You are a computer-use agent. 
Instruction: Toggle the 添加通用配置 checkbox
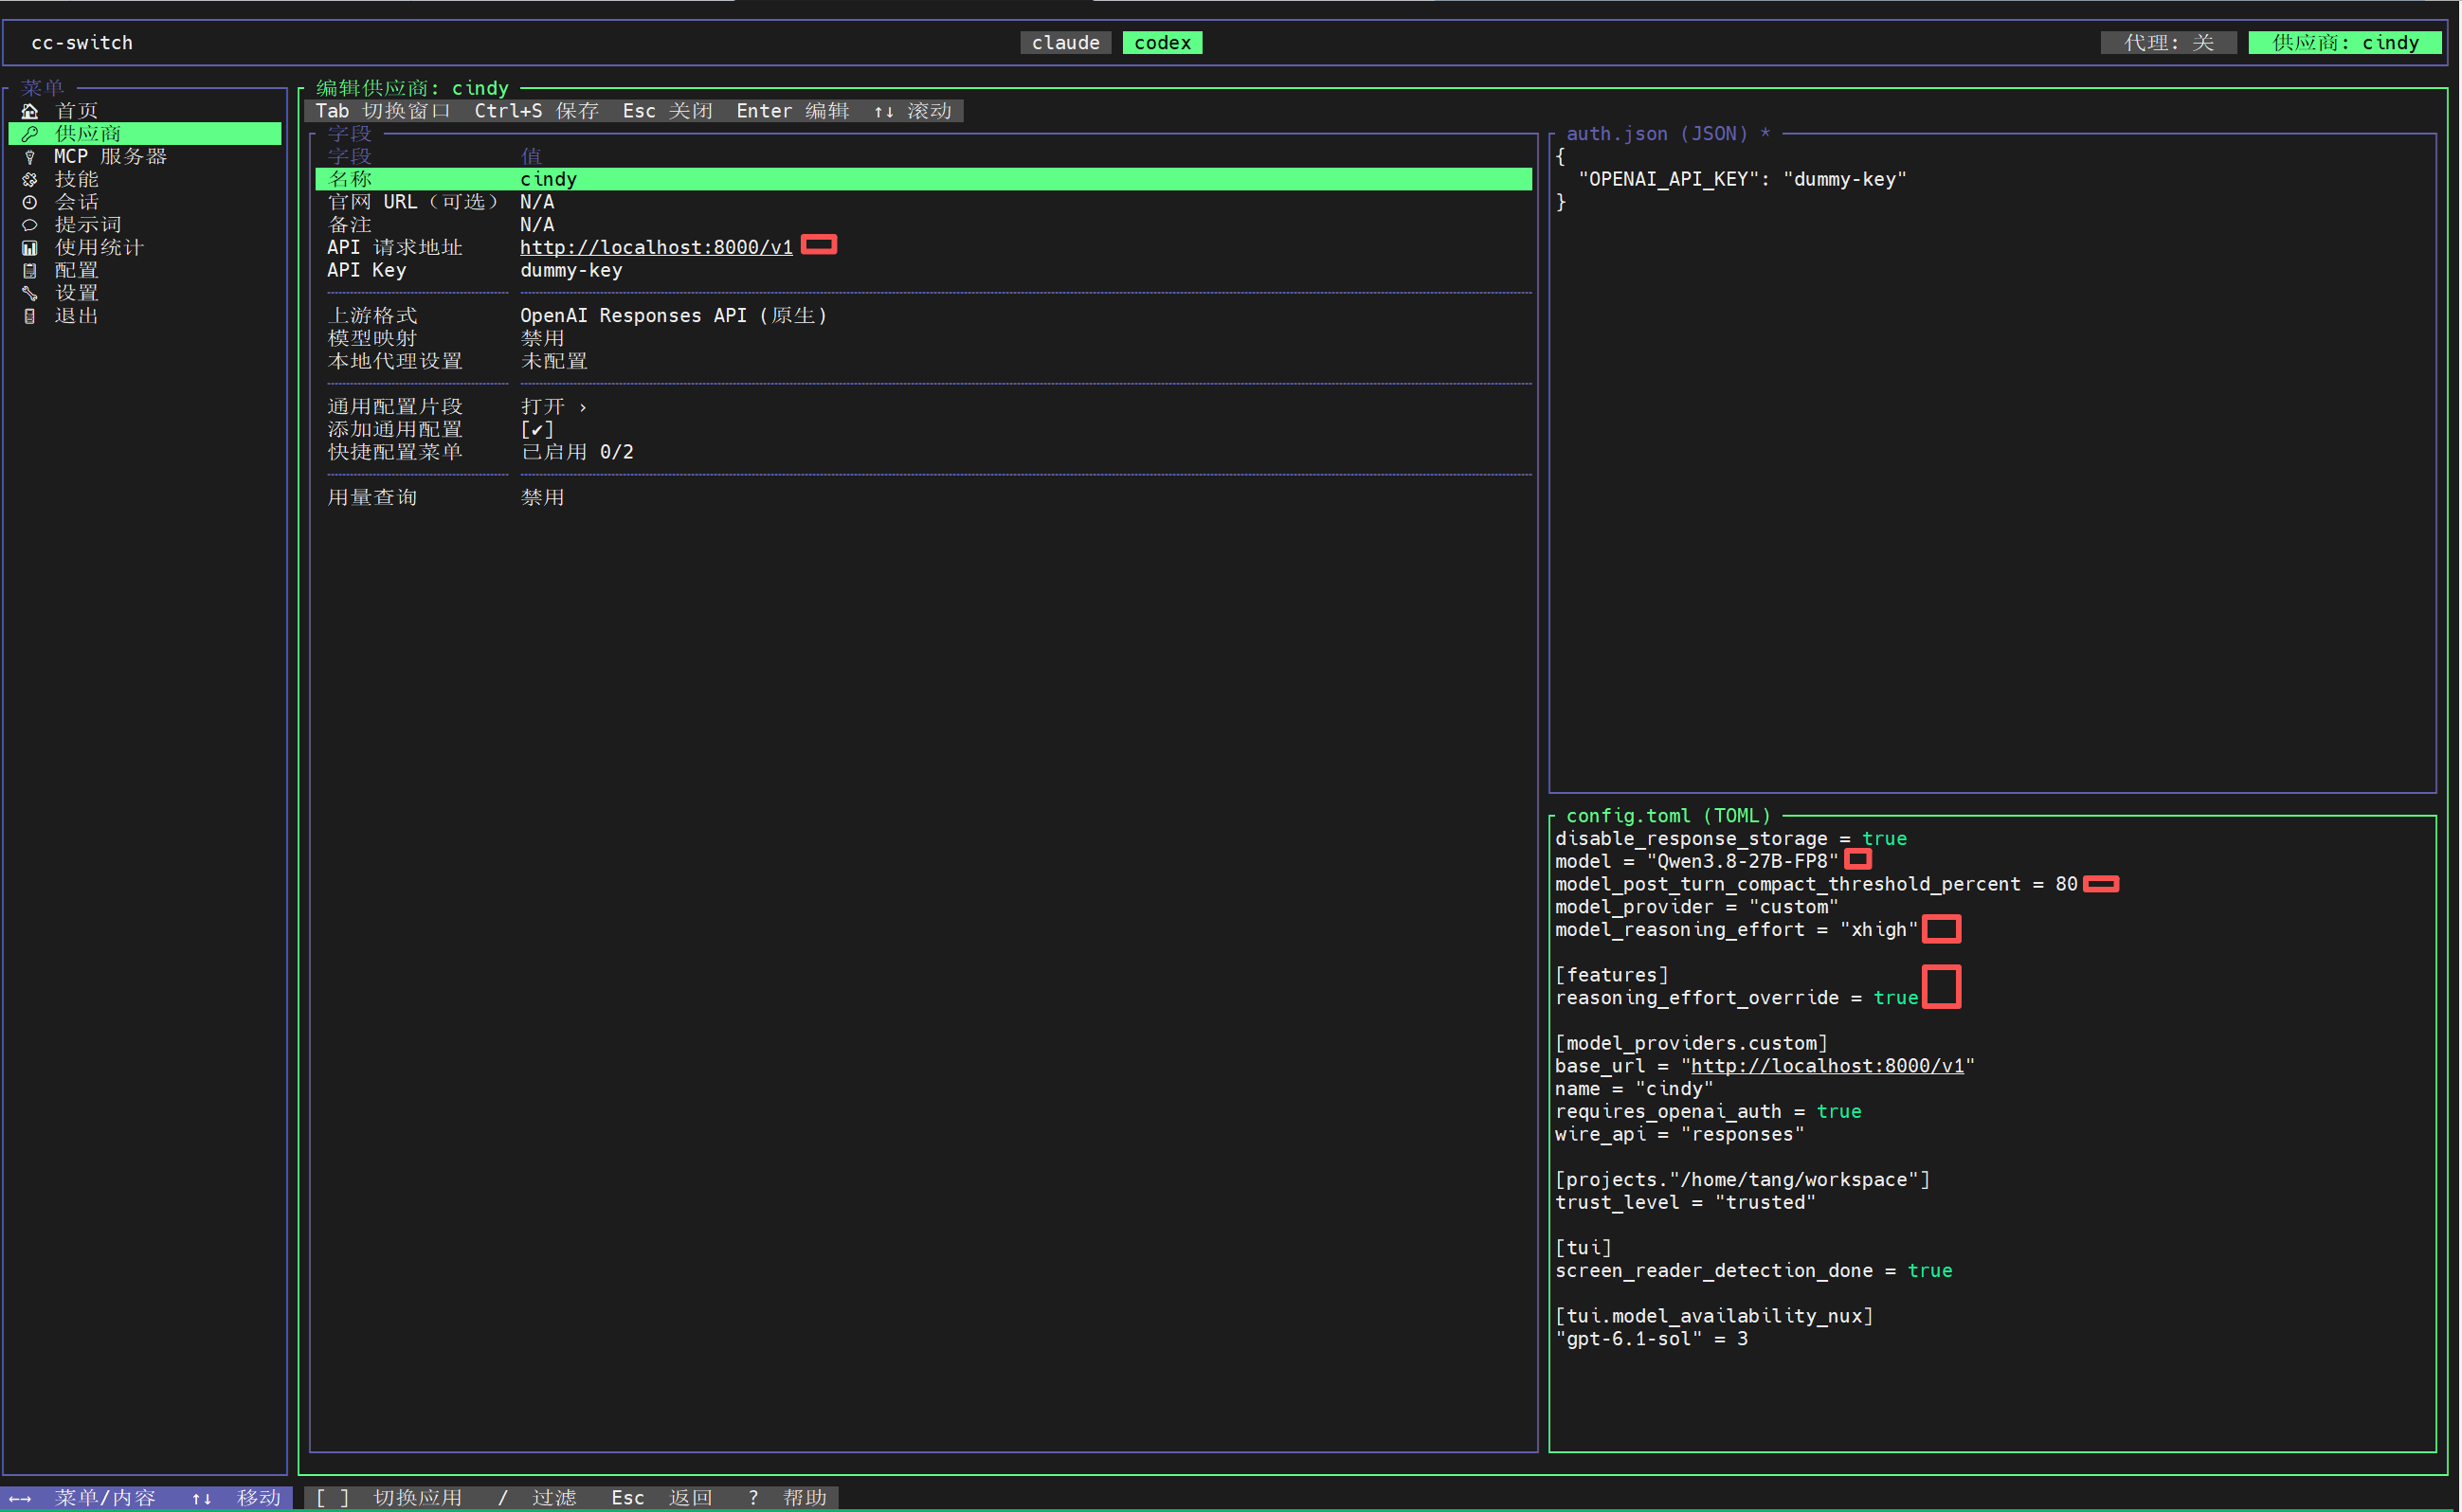coord(537,430)
